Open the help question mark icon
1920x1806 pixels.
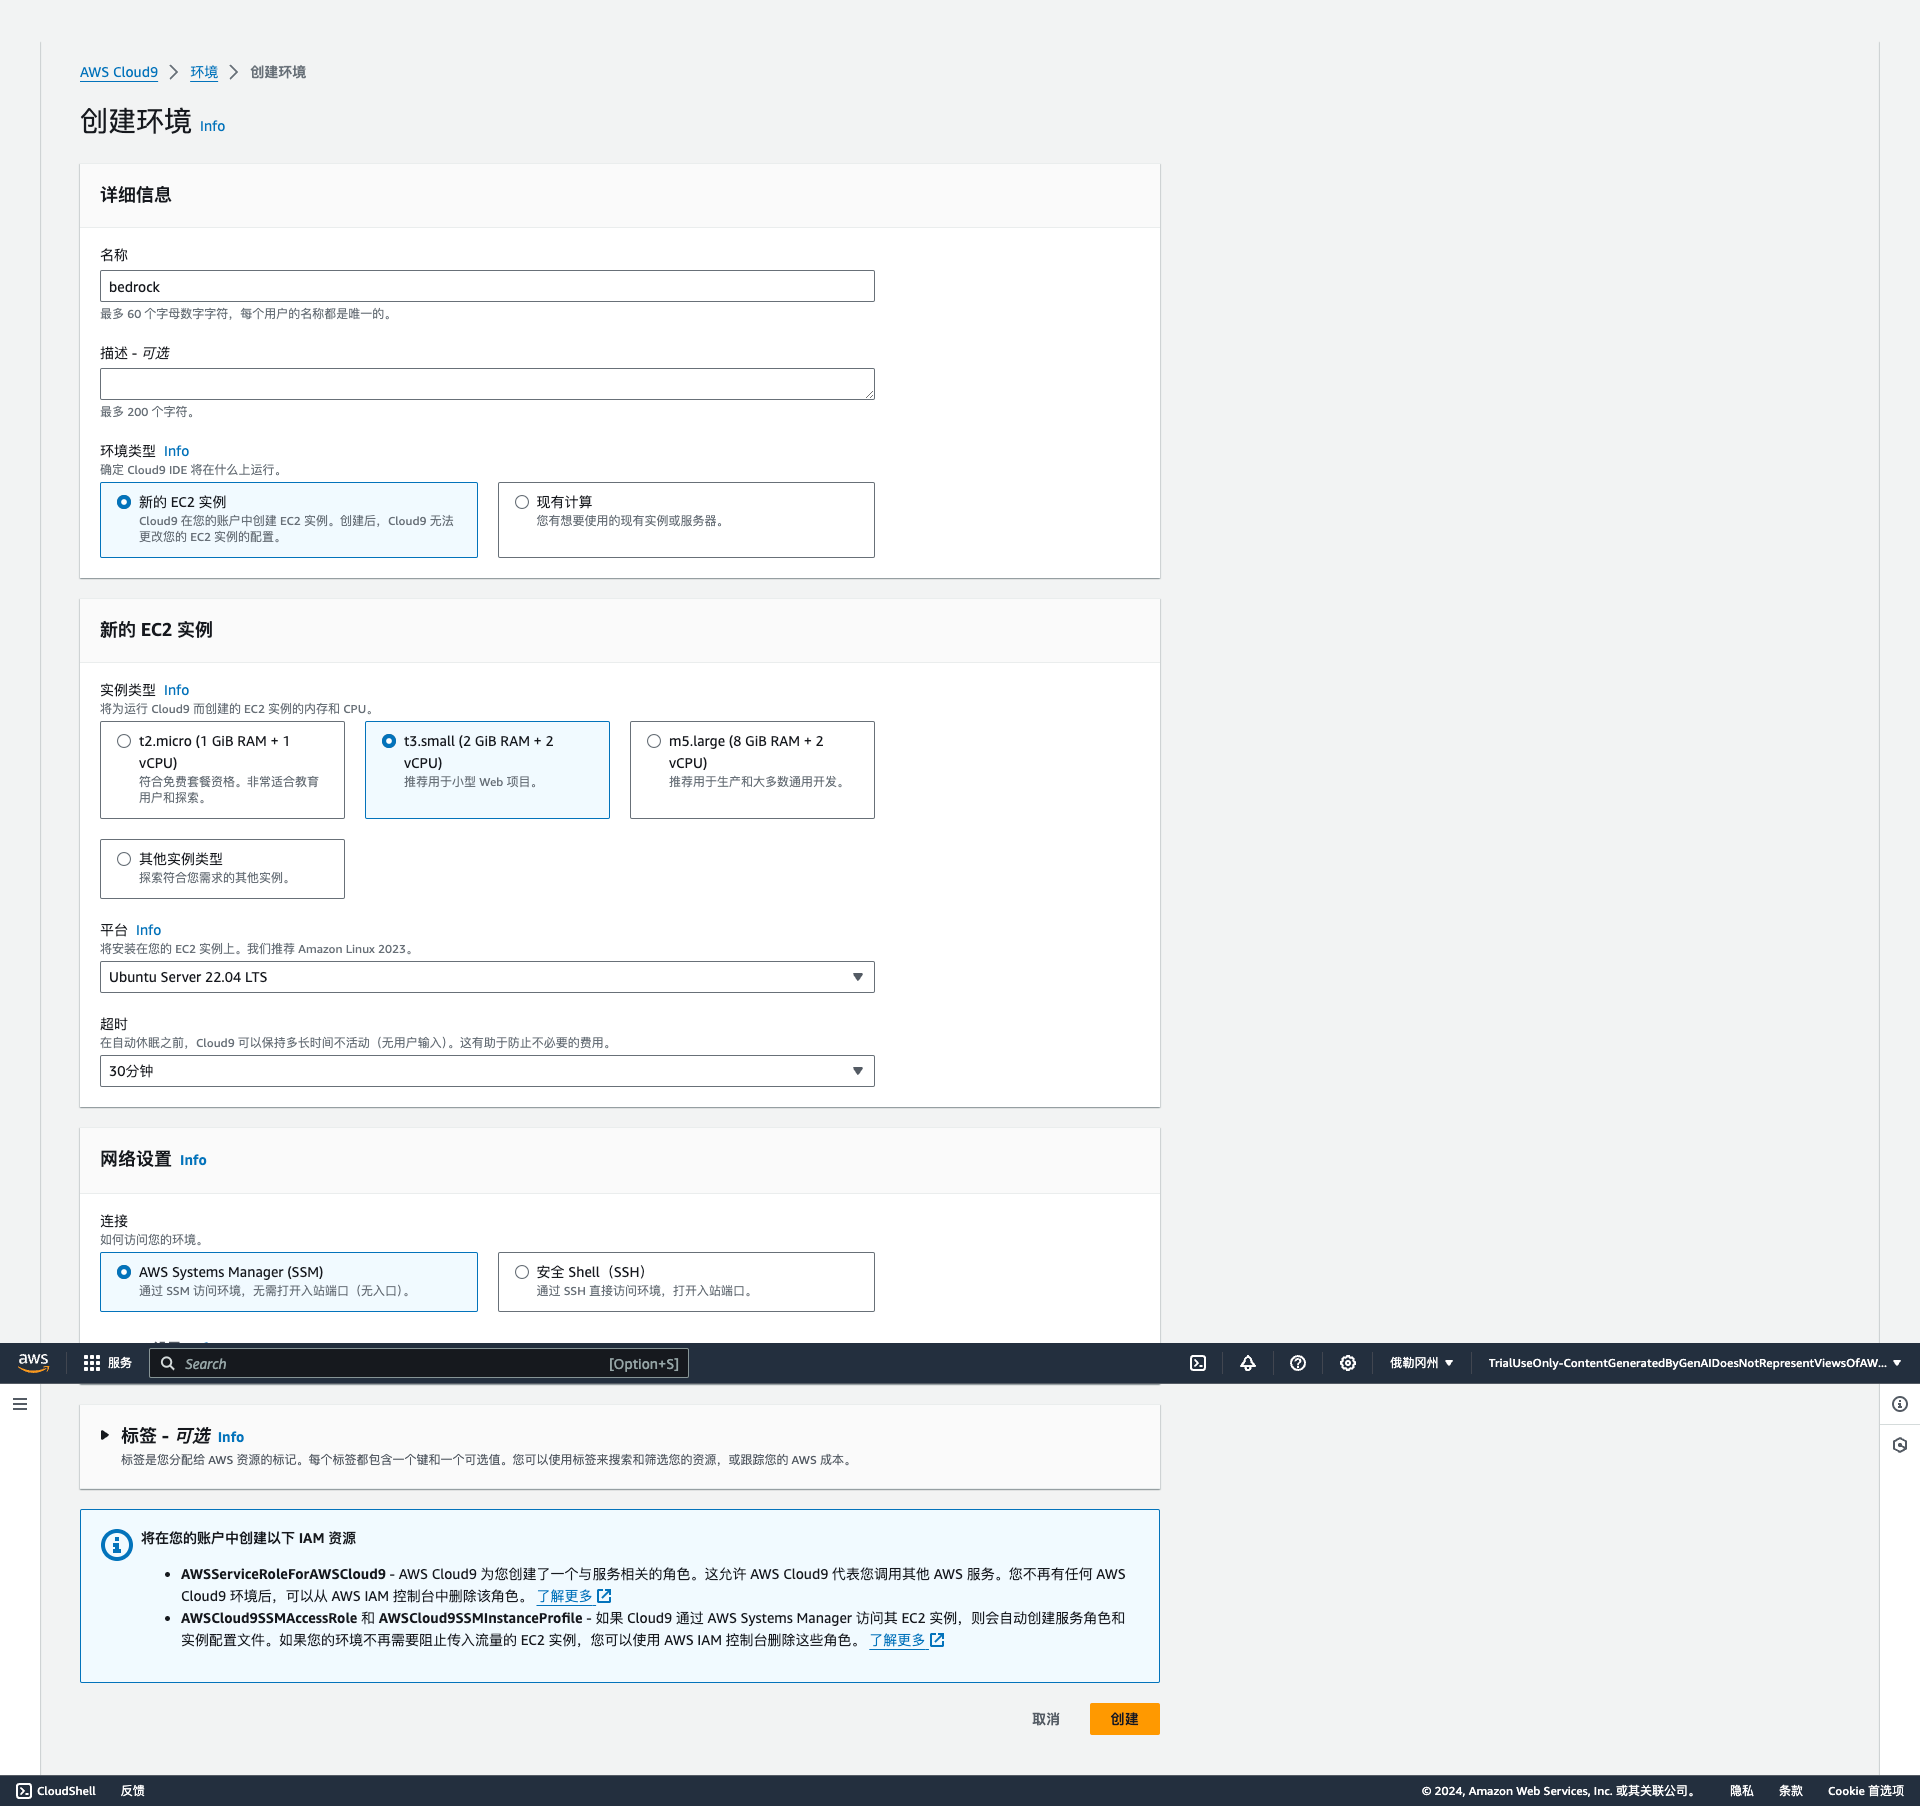[x=1298, y=1363]
